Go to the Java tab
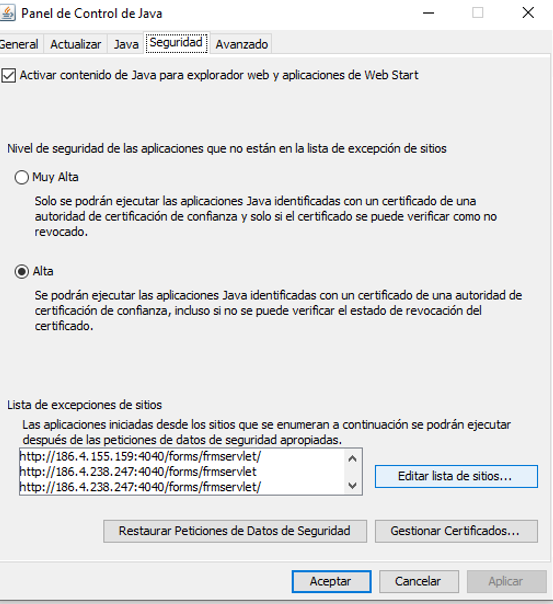 [x=126, y=44]
